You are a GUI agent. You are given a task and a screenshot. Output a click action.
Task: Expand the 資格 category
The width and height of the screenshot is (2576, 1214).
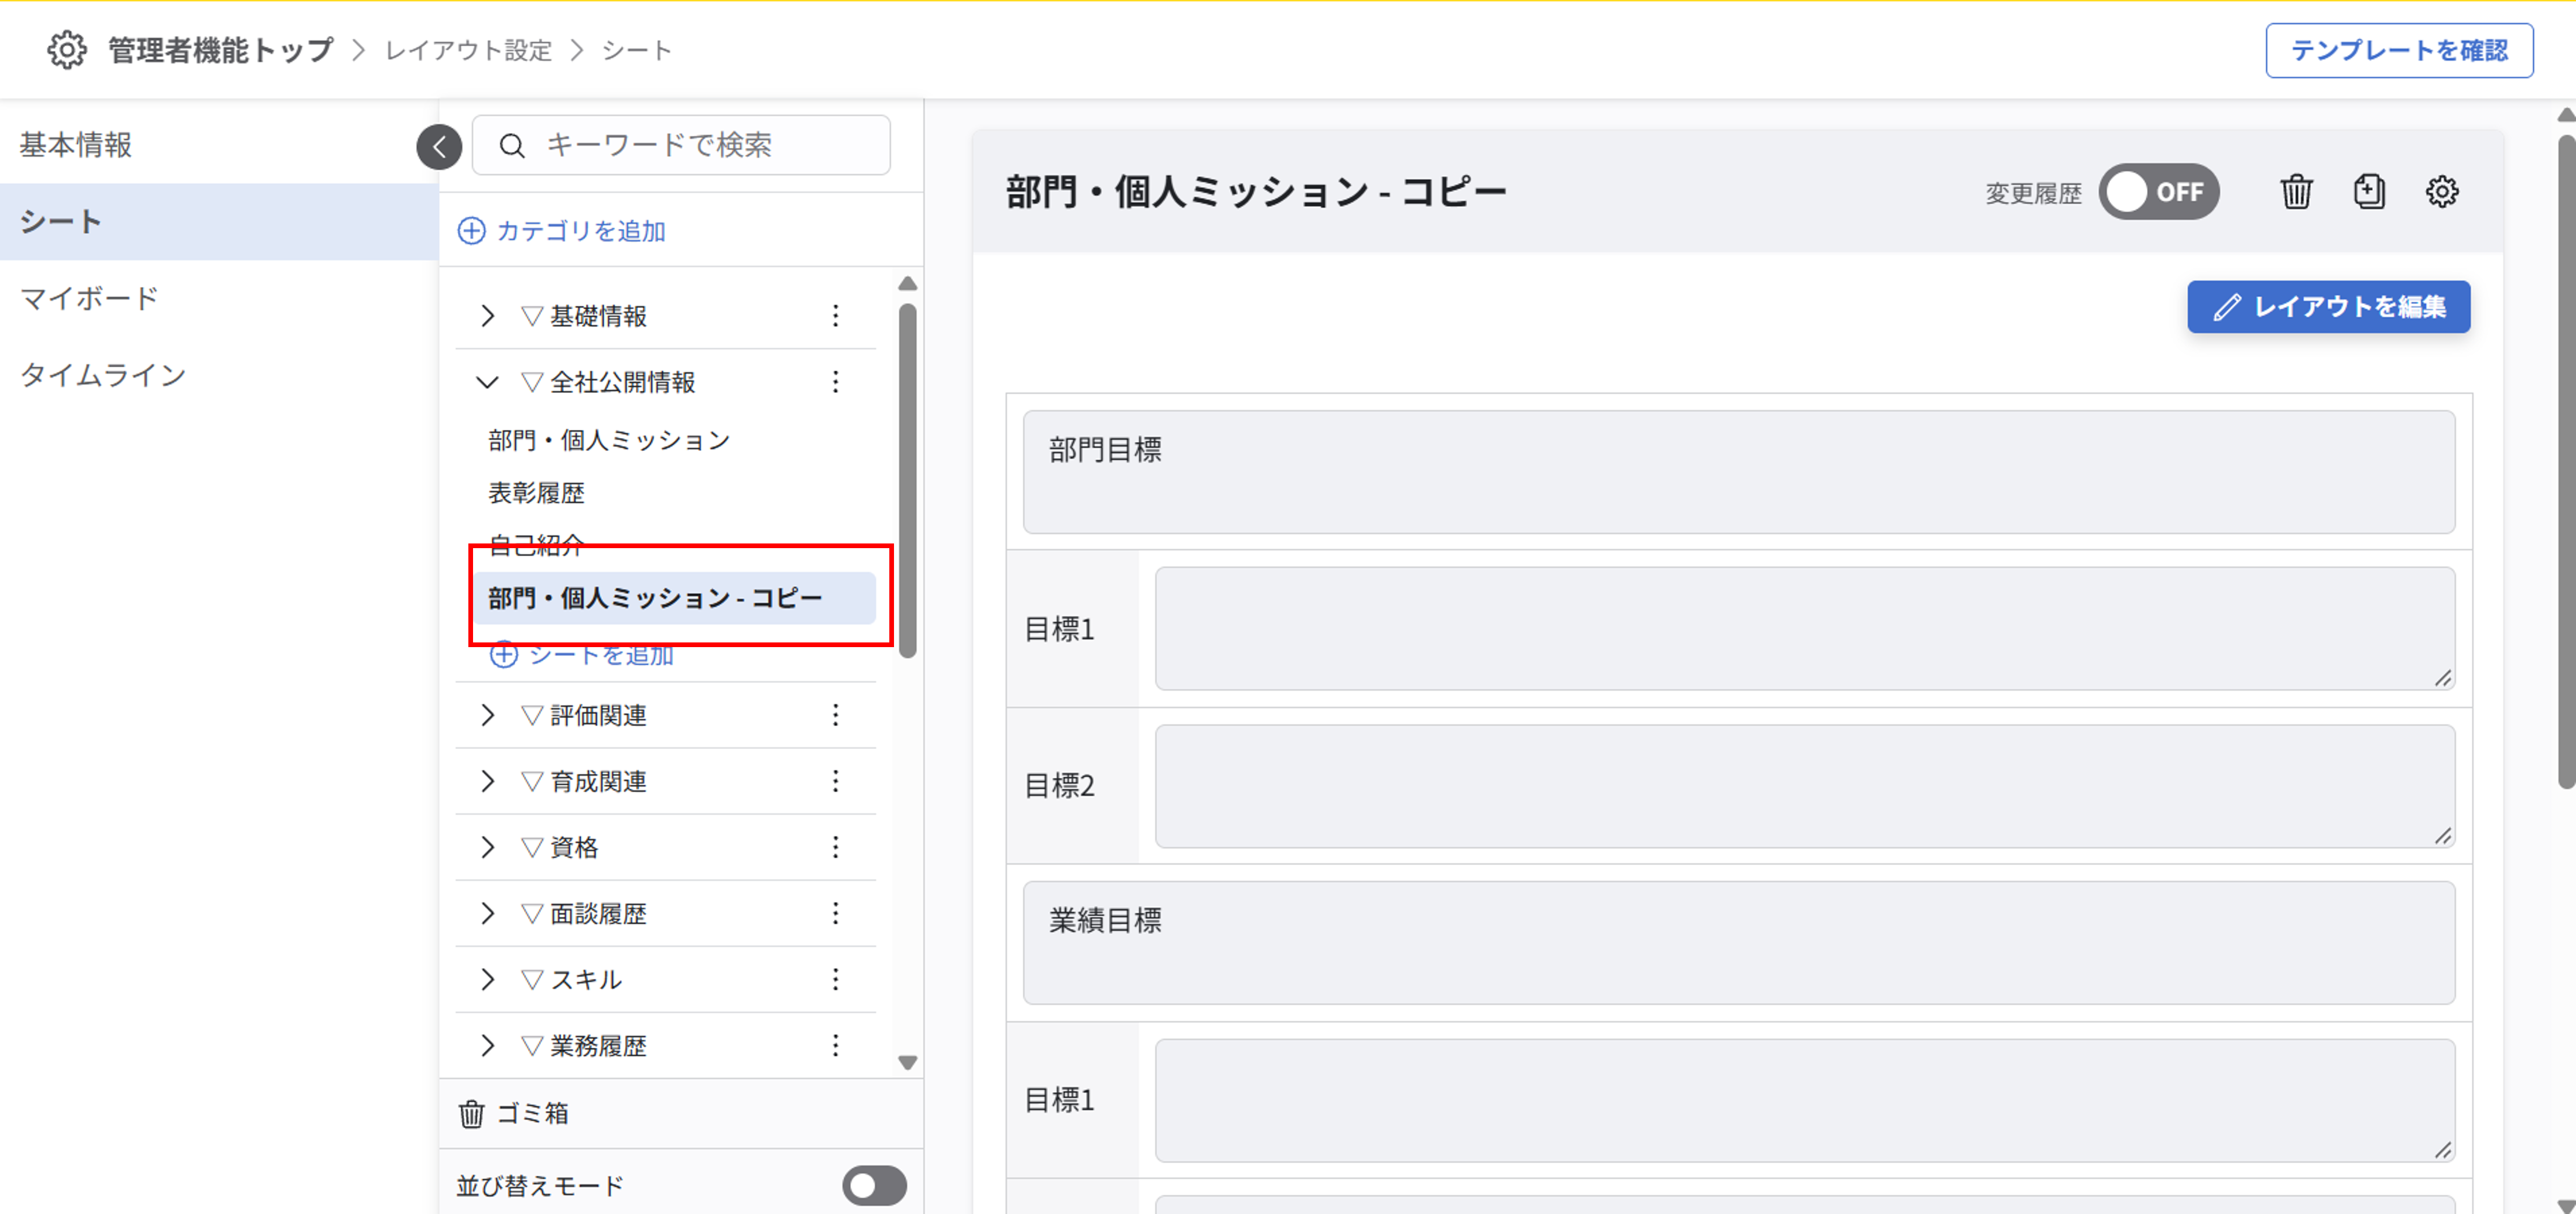[487, 847]
